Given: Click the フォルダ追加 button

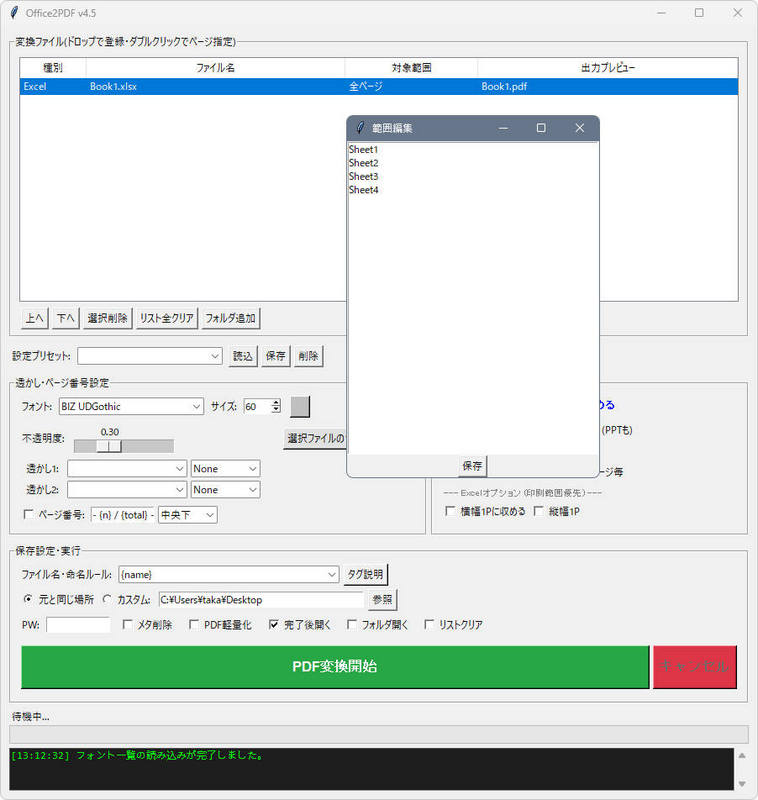Looking at the screenshot, I should (230, 318).
